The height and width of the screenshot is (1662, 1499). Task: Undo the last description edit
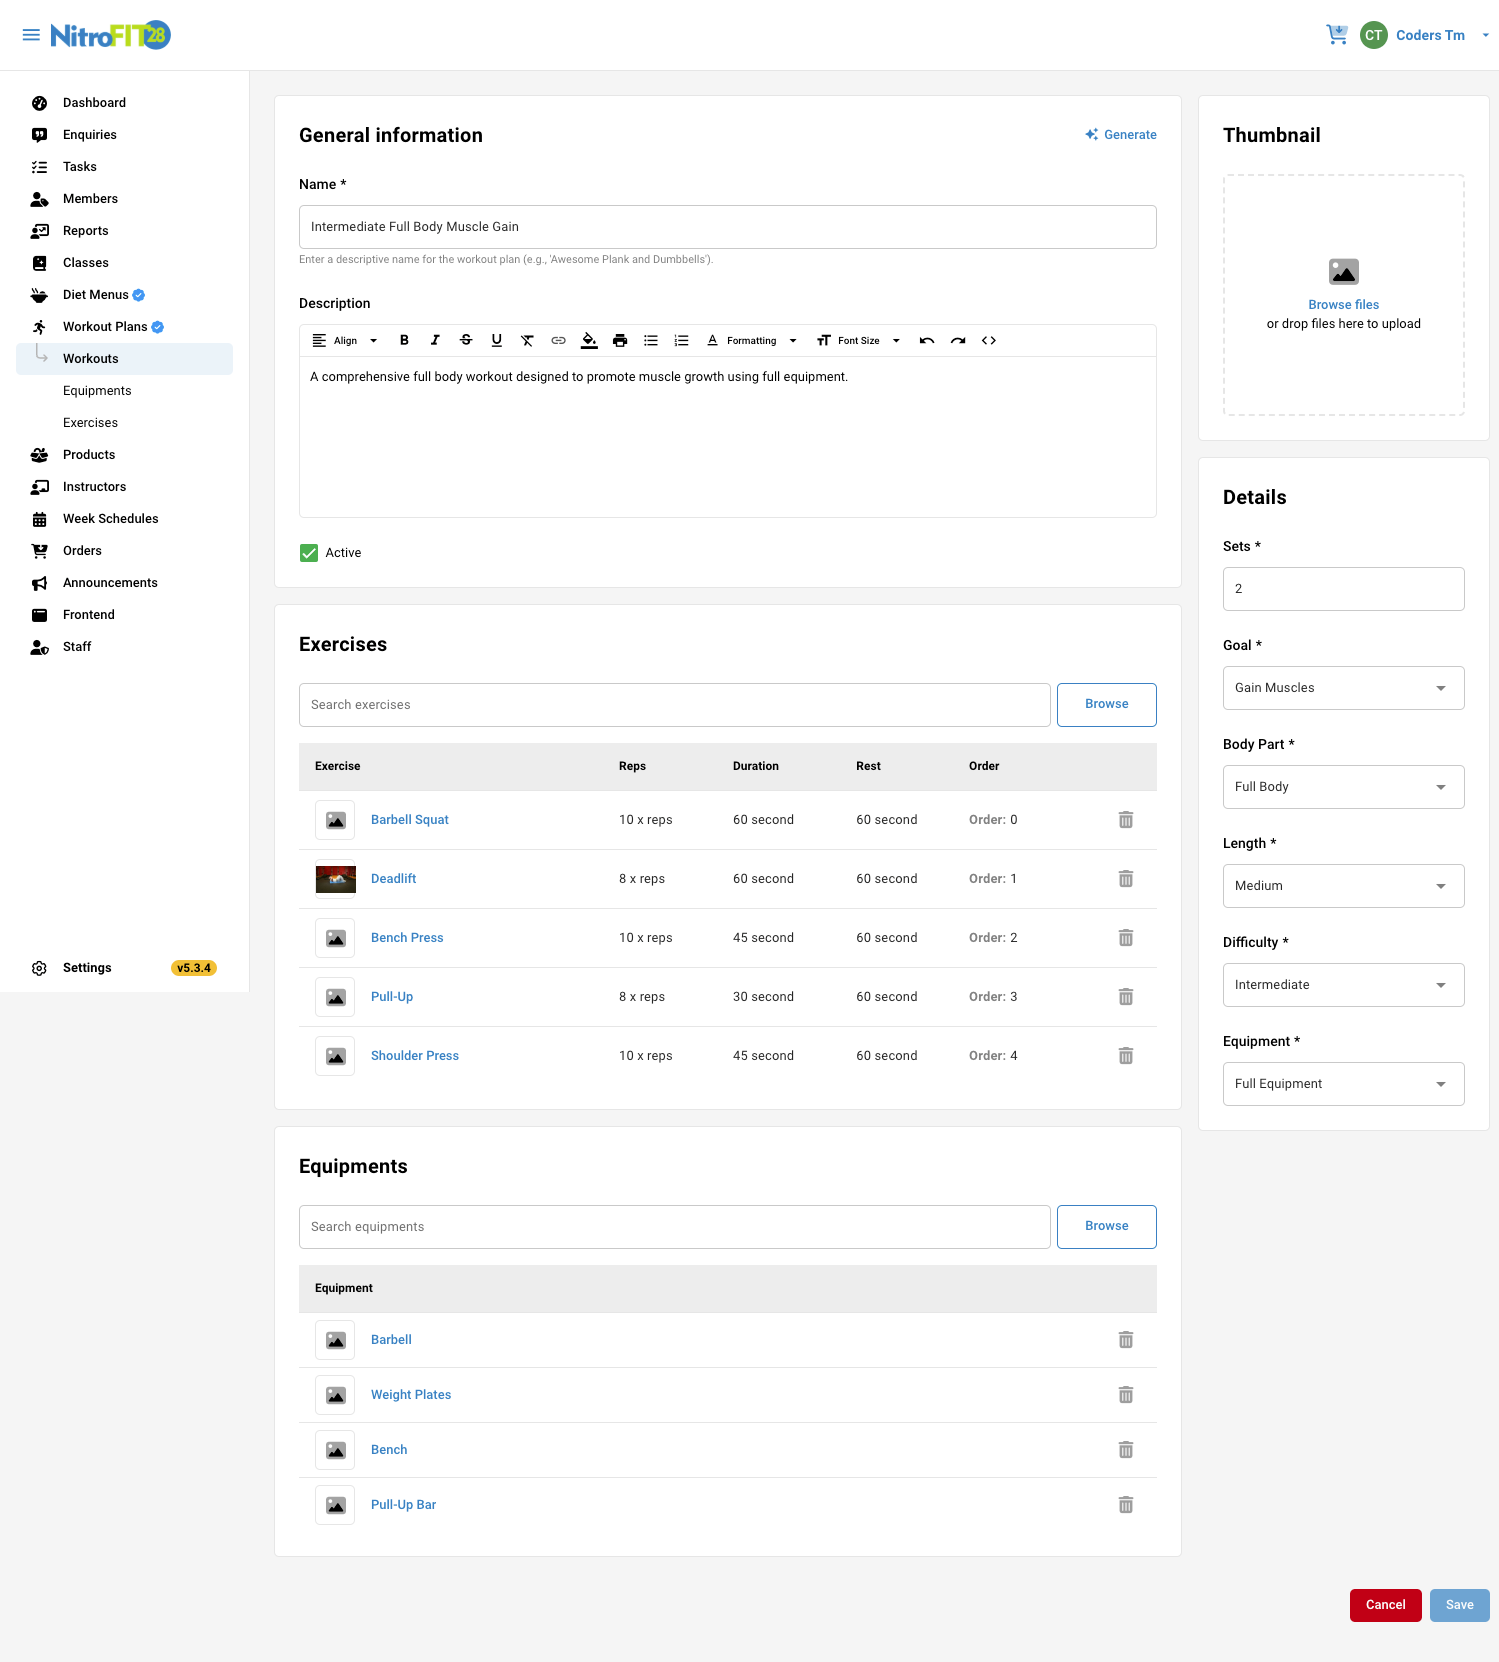point(927,341)
